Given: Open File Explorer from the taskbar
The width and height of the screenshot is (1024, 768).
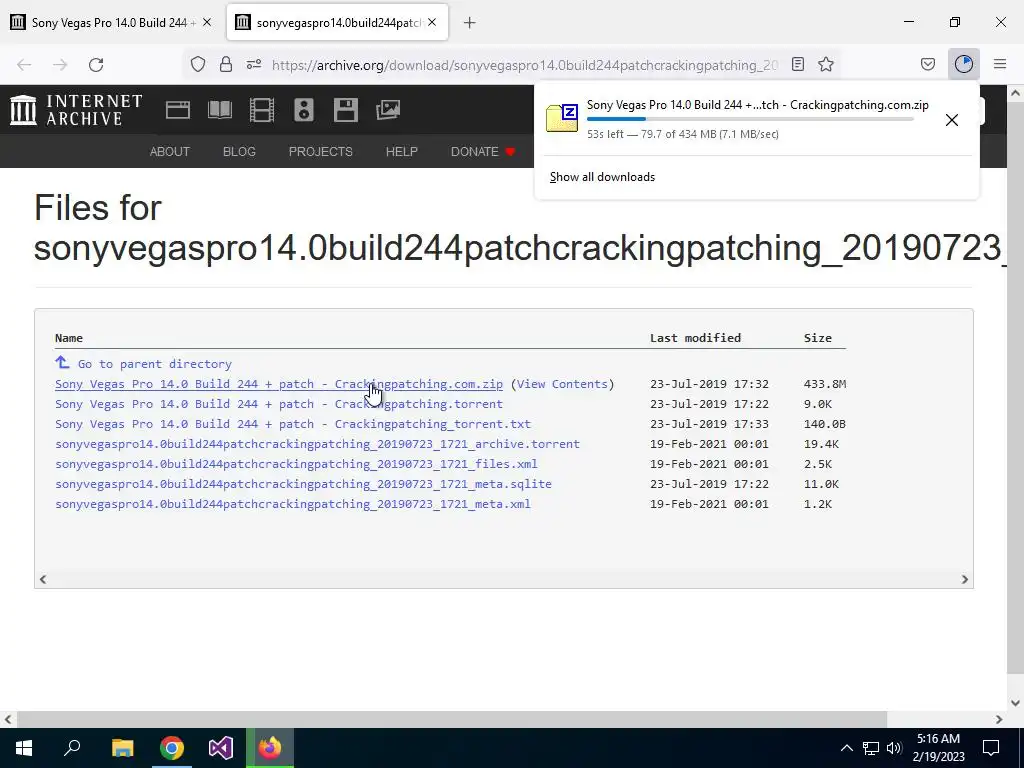Looking at the screenshot, I should point(122,748).
